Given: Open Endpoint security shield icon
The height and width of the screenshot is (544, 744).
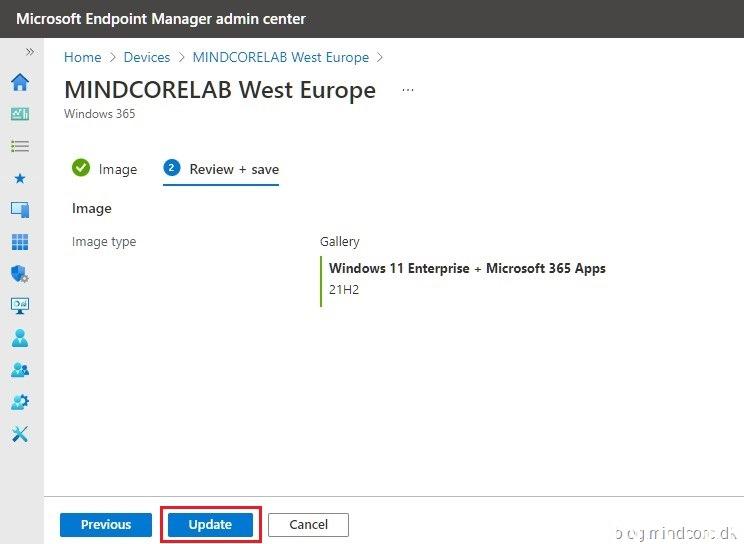Looking at the screenshot, I should [x=19, y=274].
